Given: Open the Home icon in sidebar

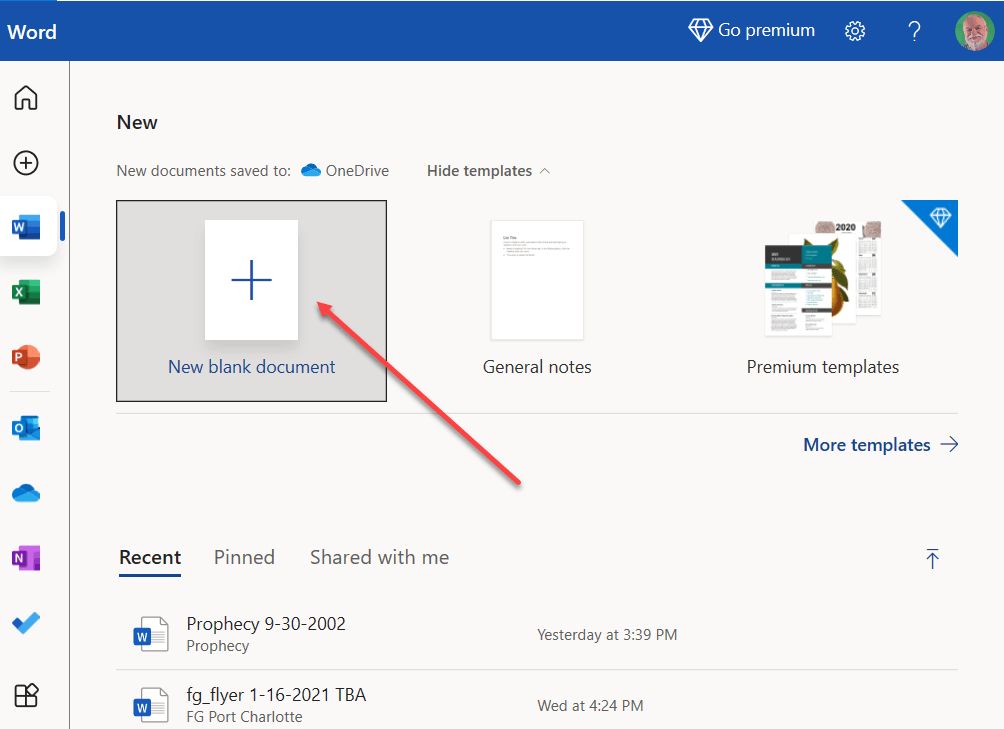Looking at the screenshot, I should pyautogui.click(x=26, y=98).
